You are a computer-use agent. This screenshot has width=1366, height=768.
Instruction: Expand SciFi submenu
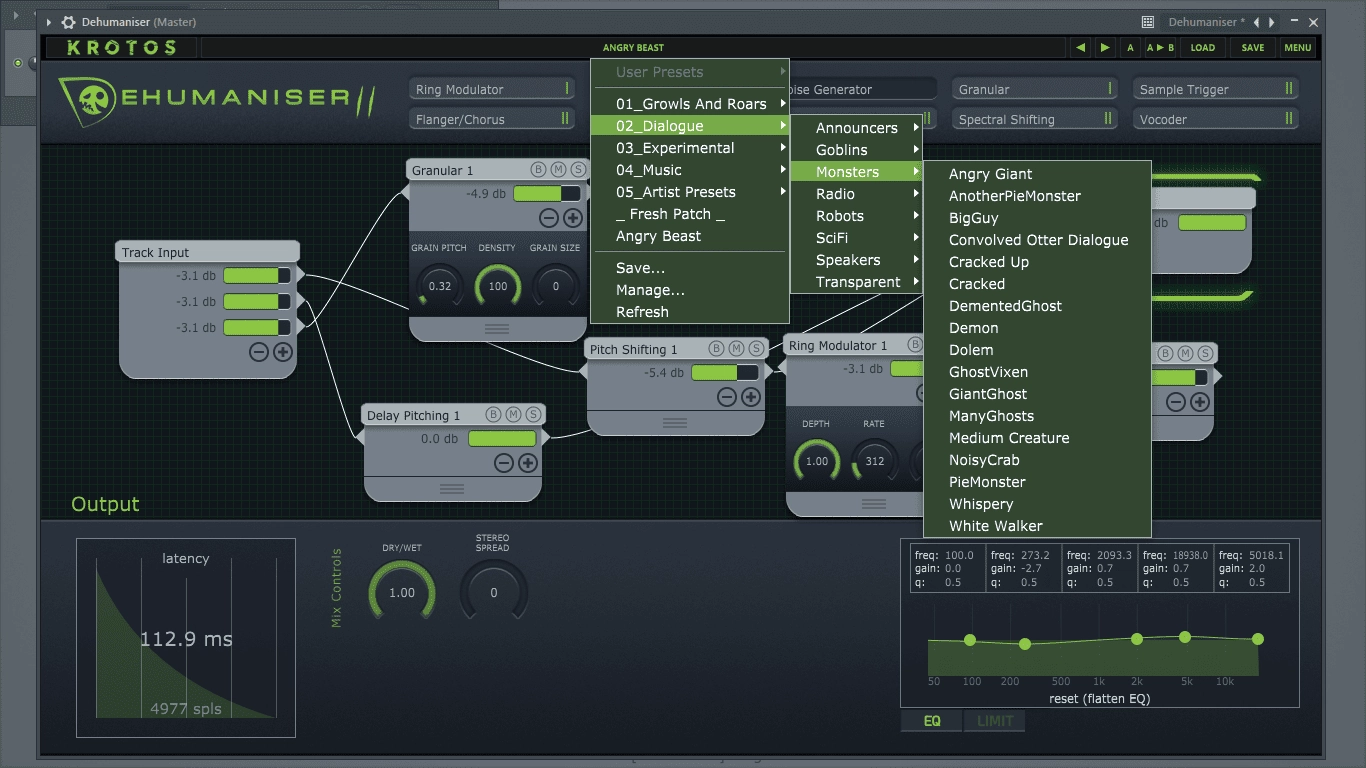[x=857, y=238]
